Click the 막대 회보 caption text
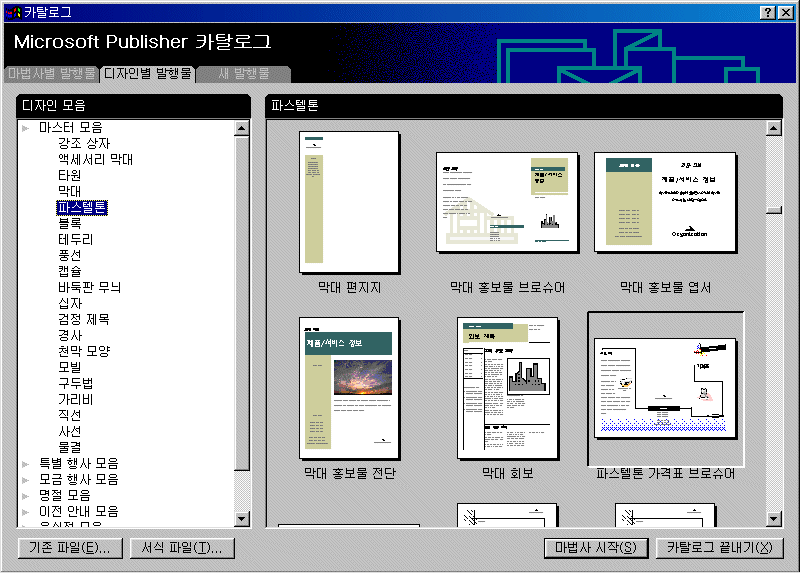The image size is (800, 573). (x=508, y=474)
